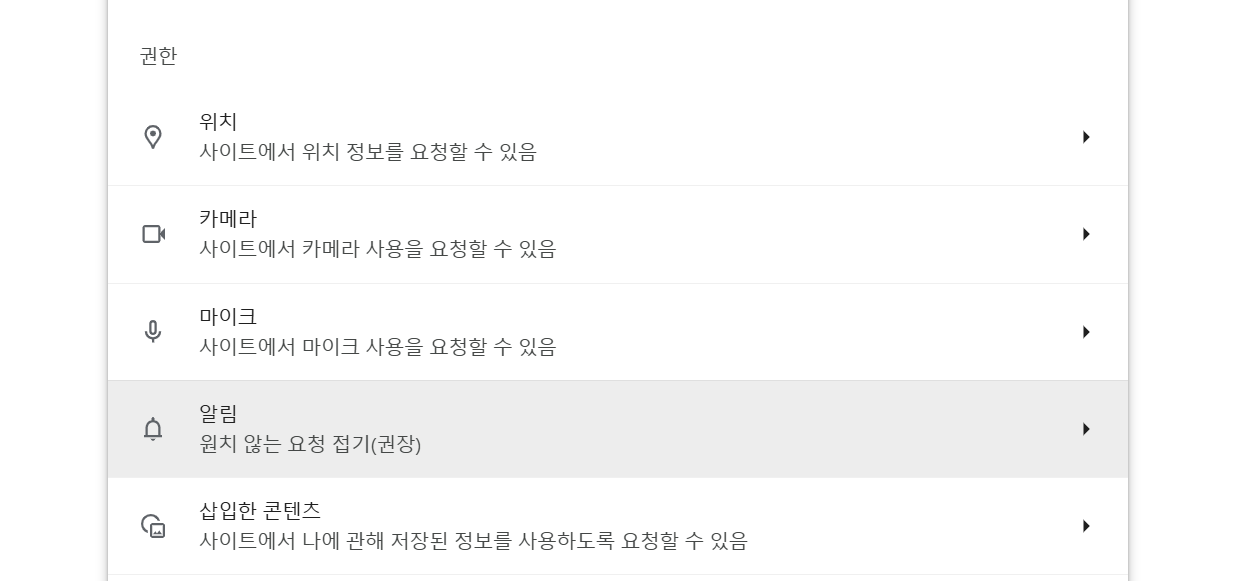Viewport: 1246px width, 581px height.
Task: Expand the 알림 row arrow
Action: (1086, 429)
